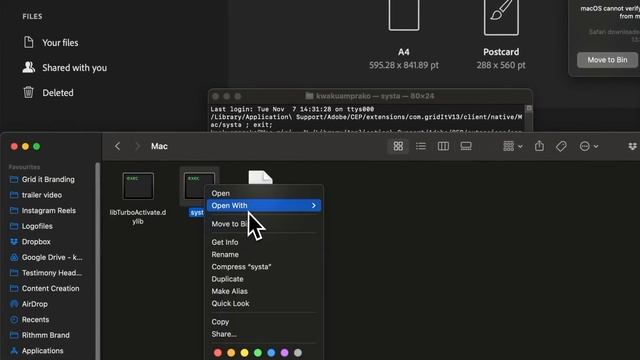The height and width of the screenshot is (360, 640).
Task: Click Move to Bin in the alert dialog
Action: (607, 60)
